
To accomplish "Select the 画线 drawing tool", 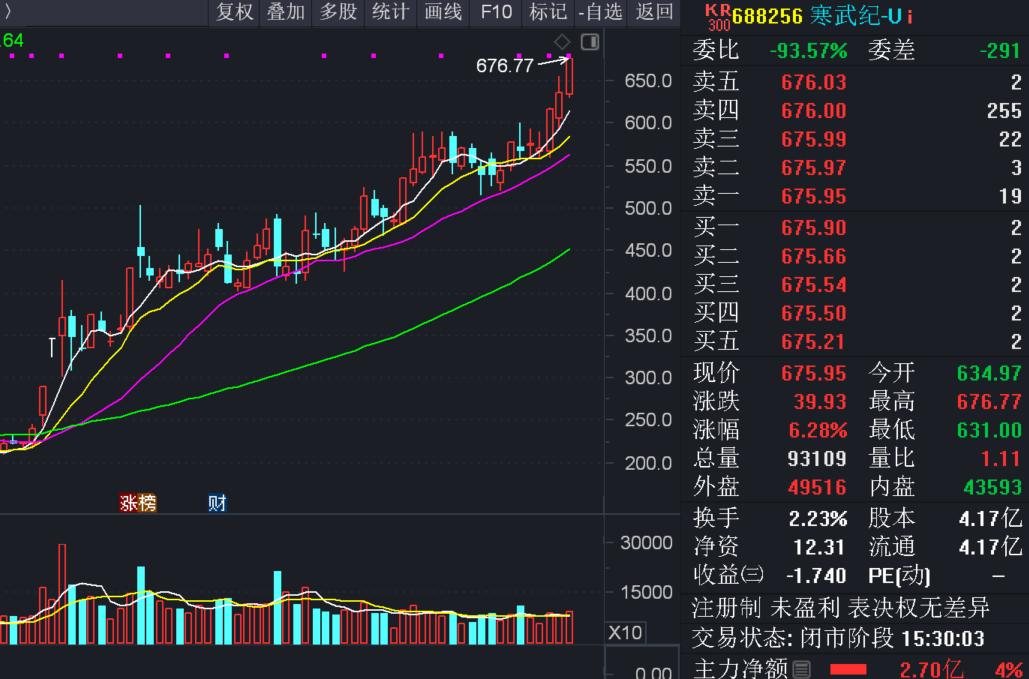I will pyautogui.click(x=442, y=14).
